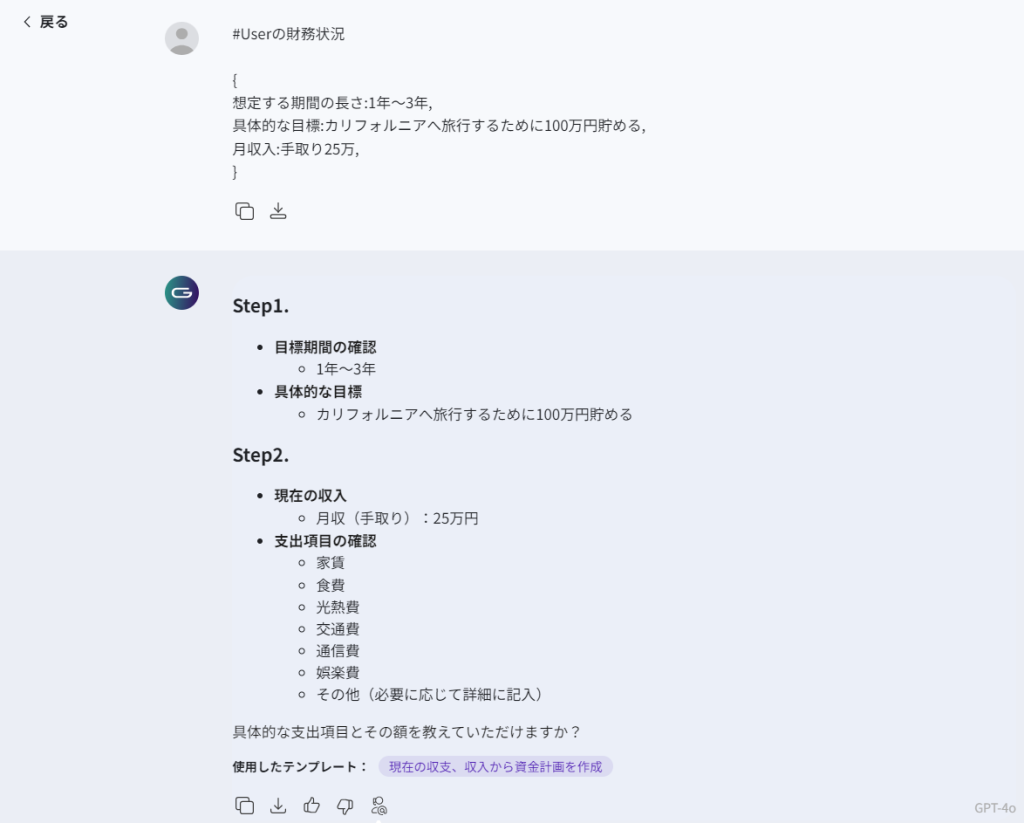Click the question 具体的な支出項目とその額を教えていただけますか？

406,732
